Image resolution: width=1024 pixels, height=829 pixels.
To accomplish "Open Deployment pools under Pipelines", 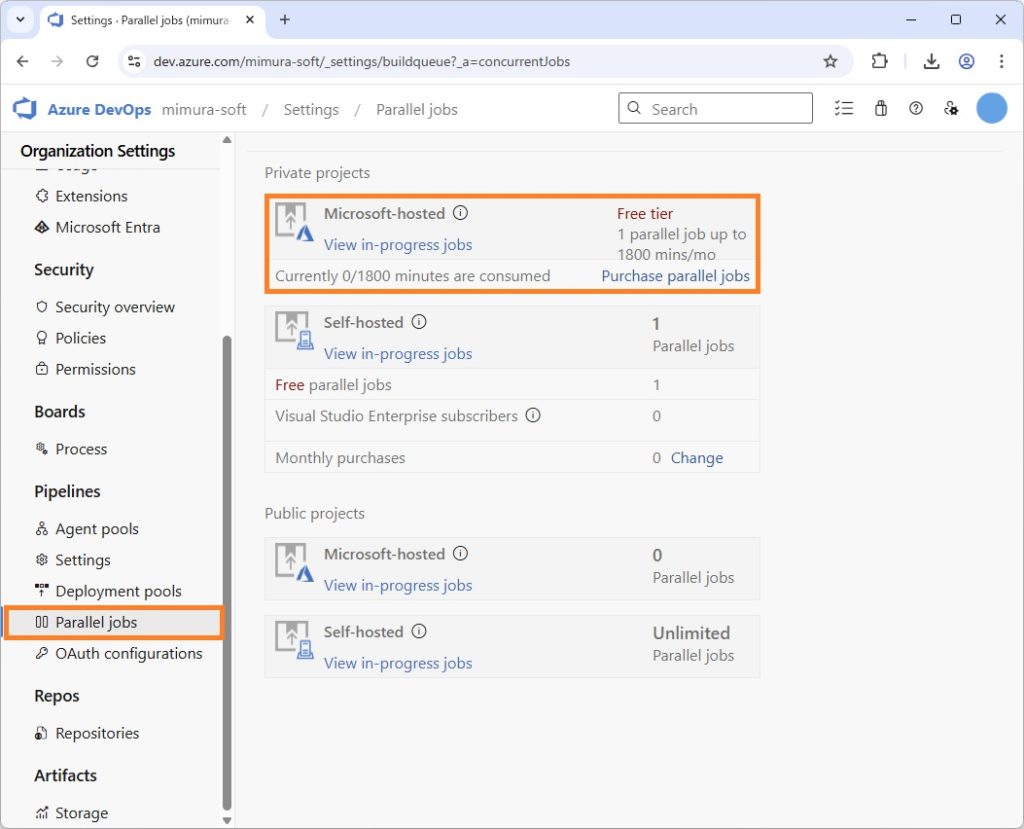I will [x=118, y=591].
